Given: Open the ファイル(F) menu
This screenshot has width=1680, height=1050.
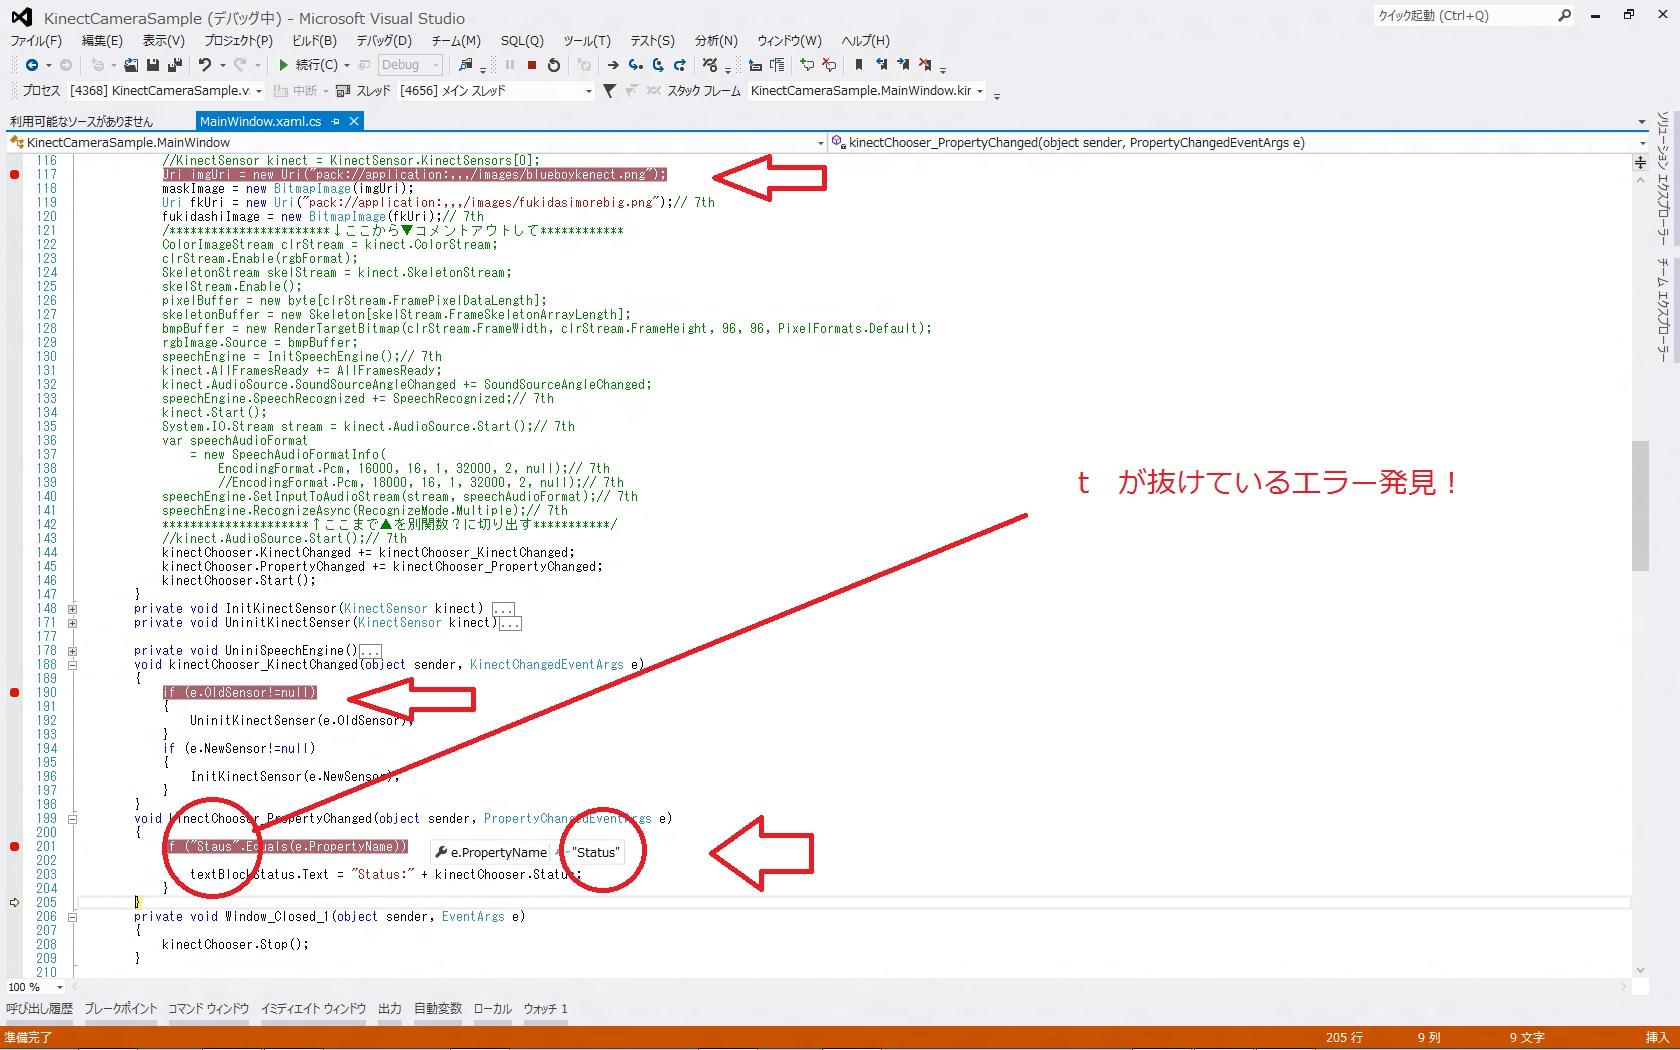Looking at the screenshot, I should (x=36, y=41).
